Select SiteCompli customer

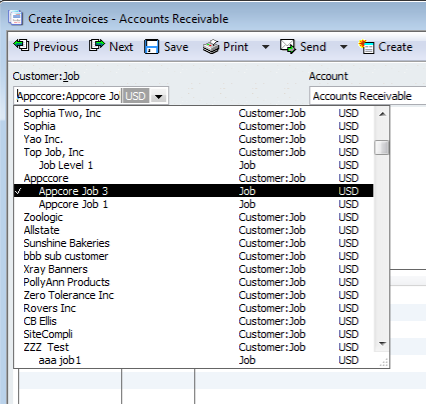coord(194,334)
